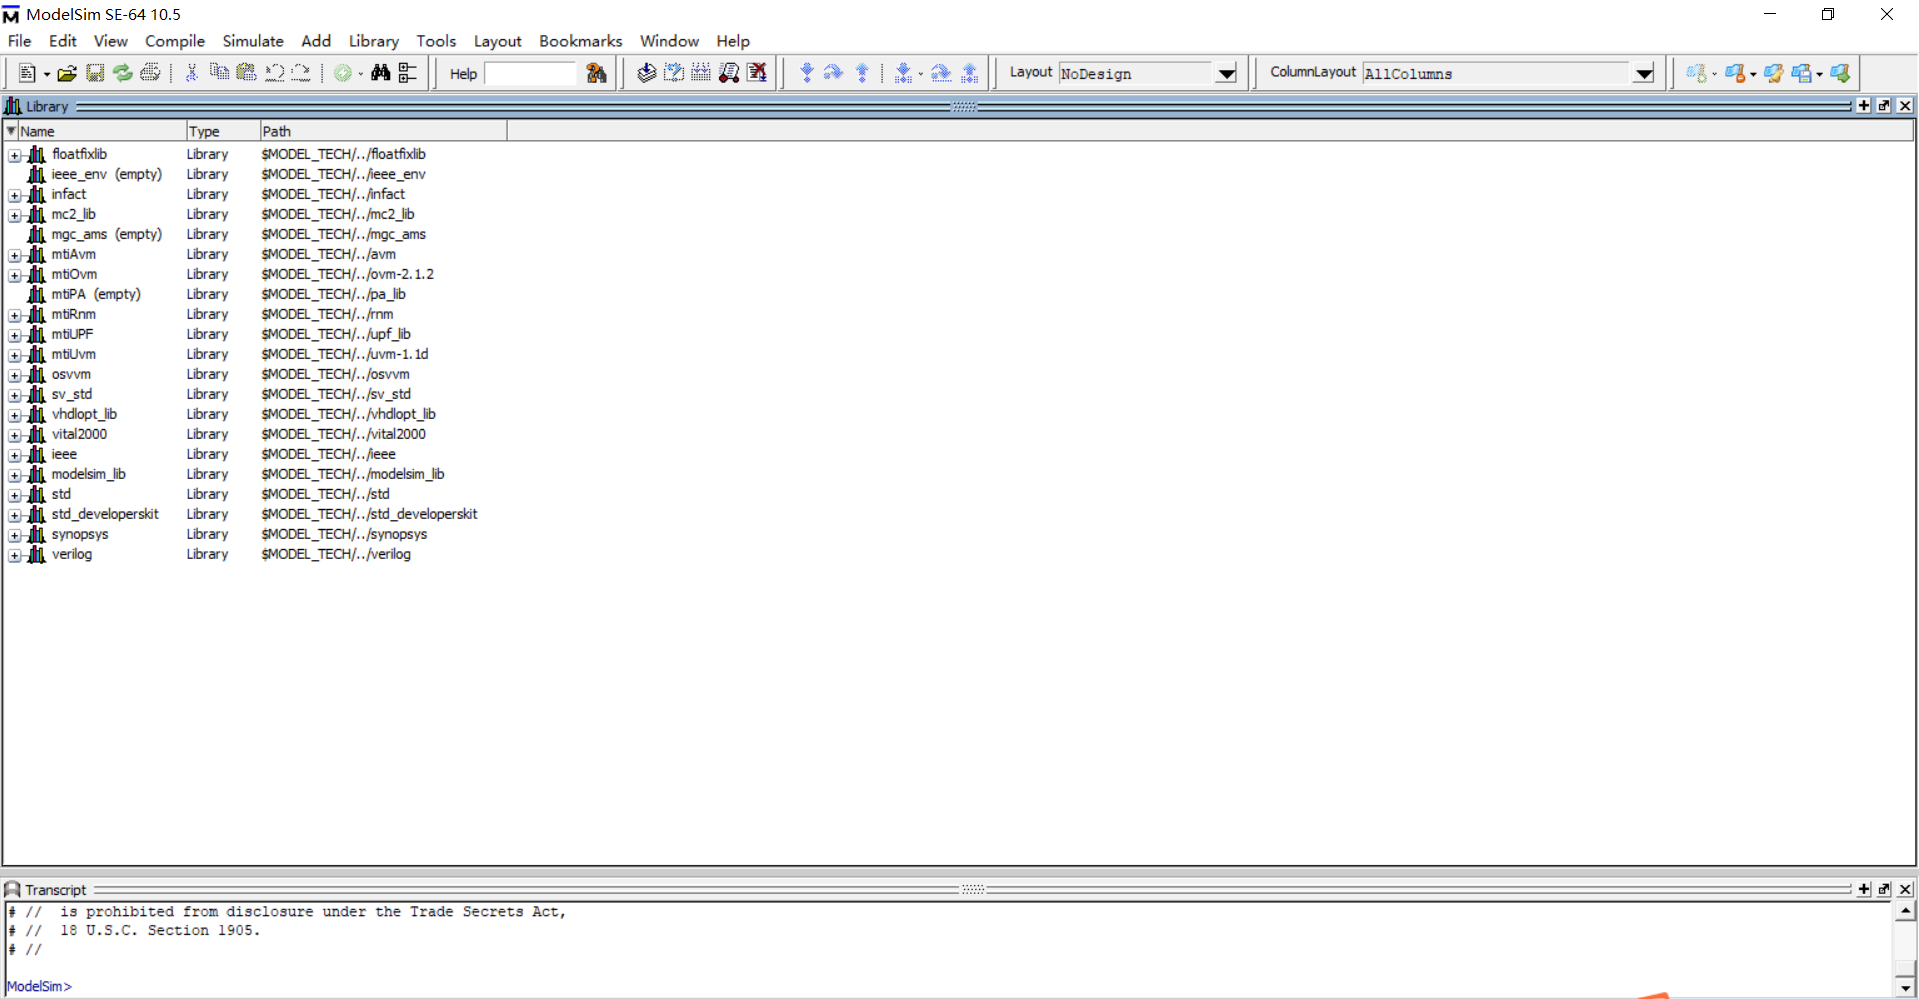Expand the verilog library node
1919x999 pixels.
(15, 555)
